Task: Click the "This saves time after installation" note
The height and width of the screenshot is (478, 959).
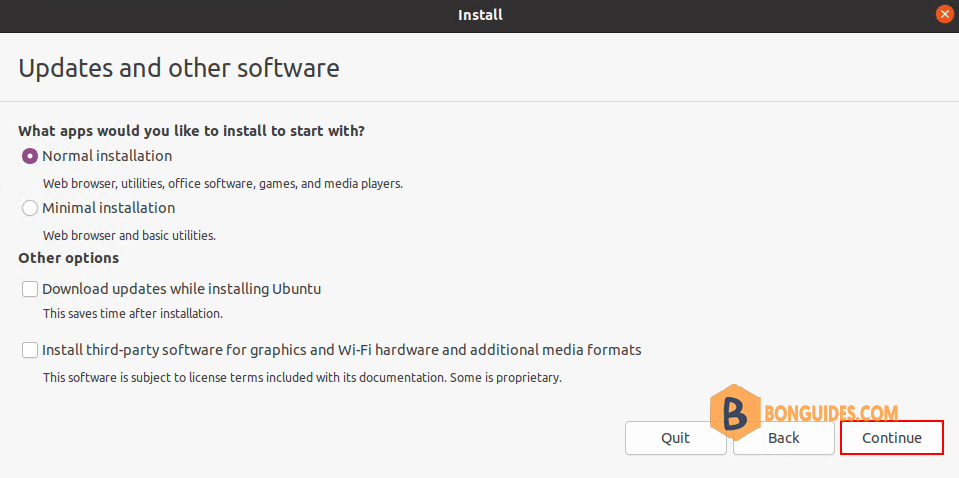Action: (133, 314)
